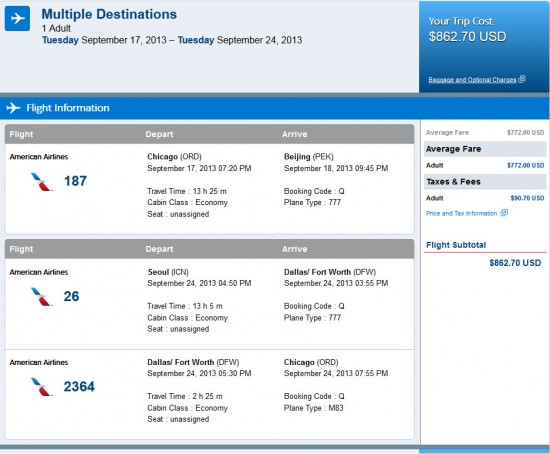Click Seoul (ICN) departure city
The height and width of the screenshot is (454, 550).
click(x=168, y=272)
